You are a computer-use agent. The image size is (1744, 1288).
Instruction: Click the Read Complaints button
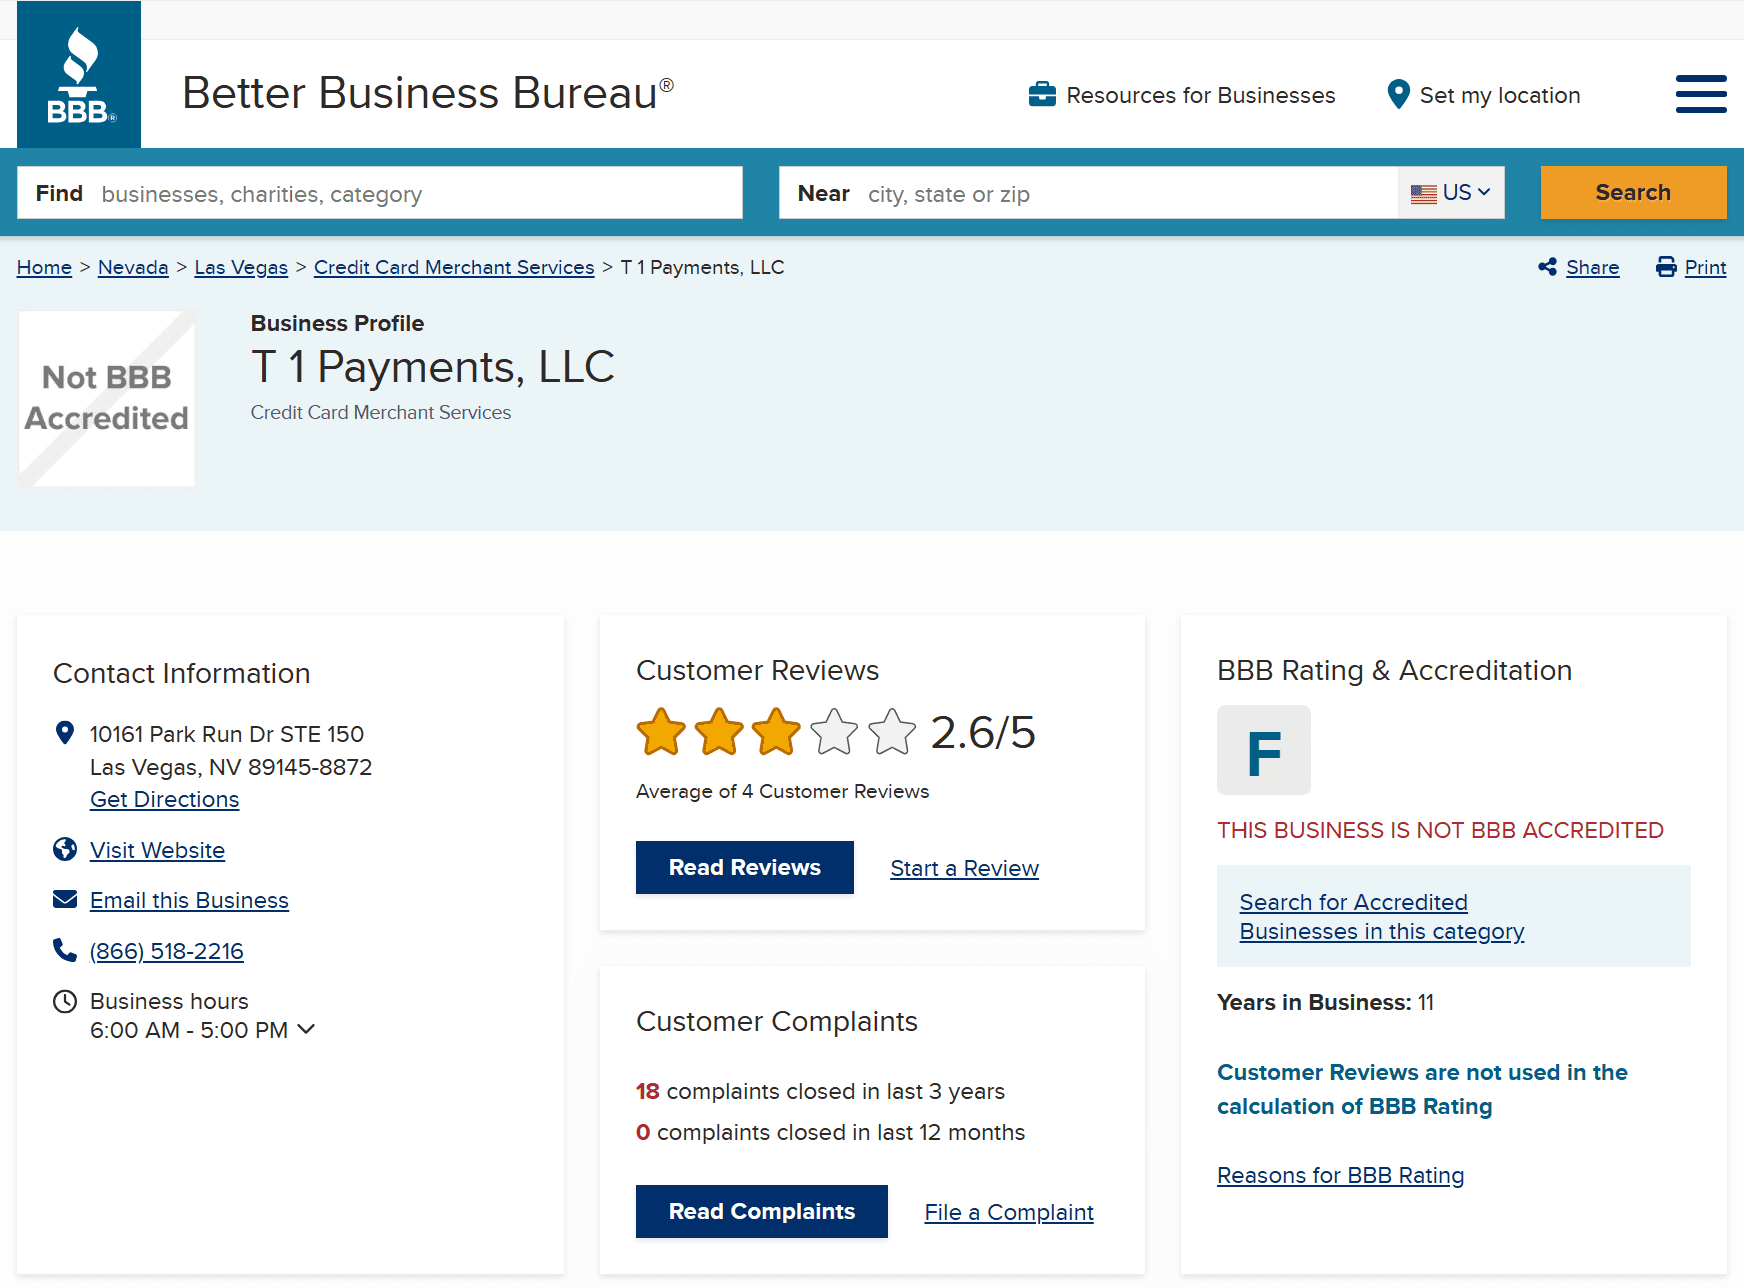click(x=761, y=1211)
